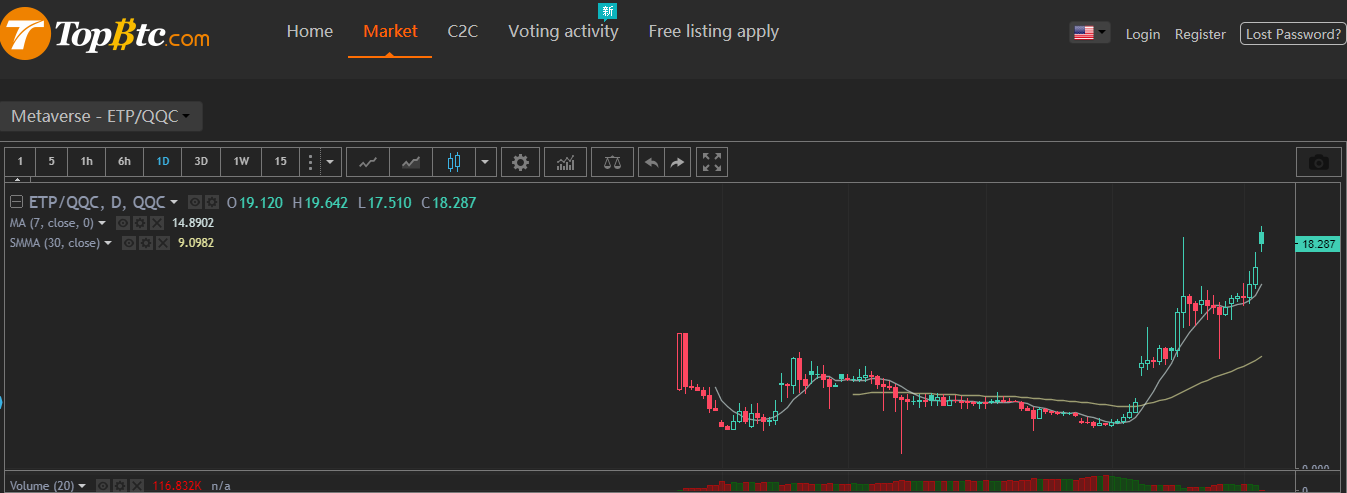The image size is (1347, 493).
Task: Undo last chart action arrow
Action: 651,162
